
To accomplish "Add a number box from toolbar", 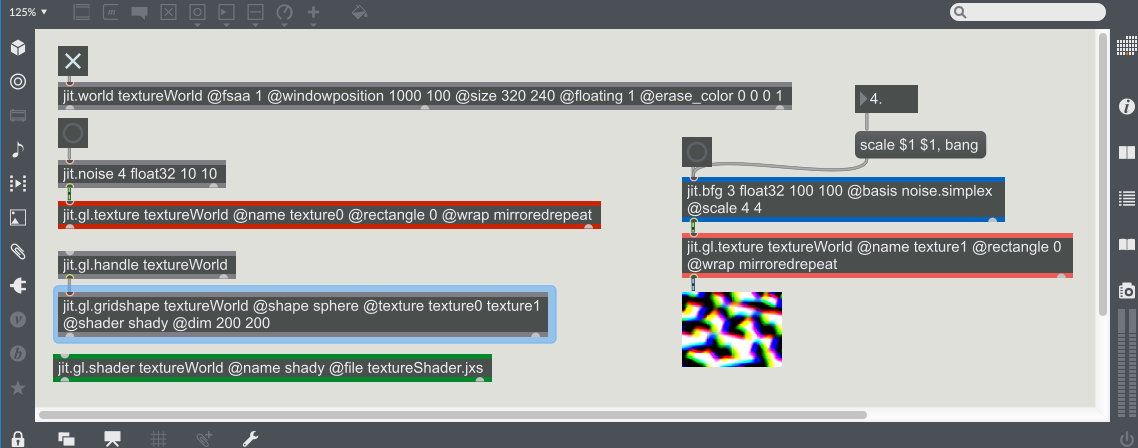I will 226,12.
